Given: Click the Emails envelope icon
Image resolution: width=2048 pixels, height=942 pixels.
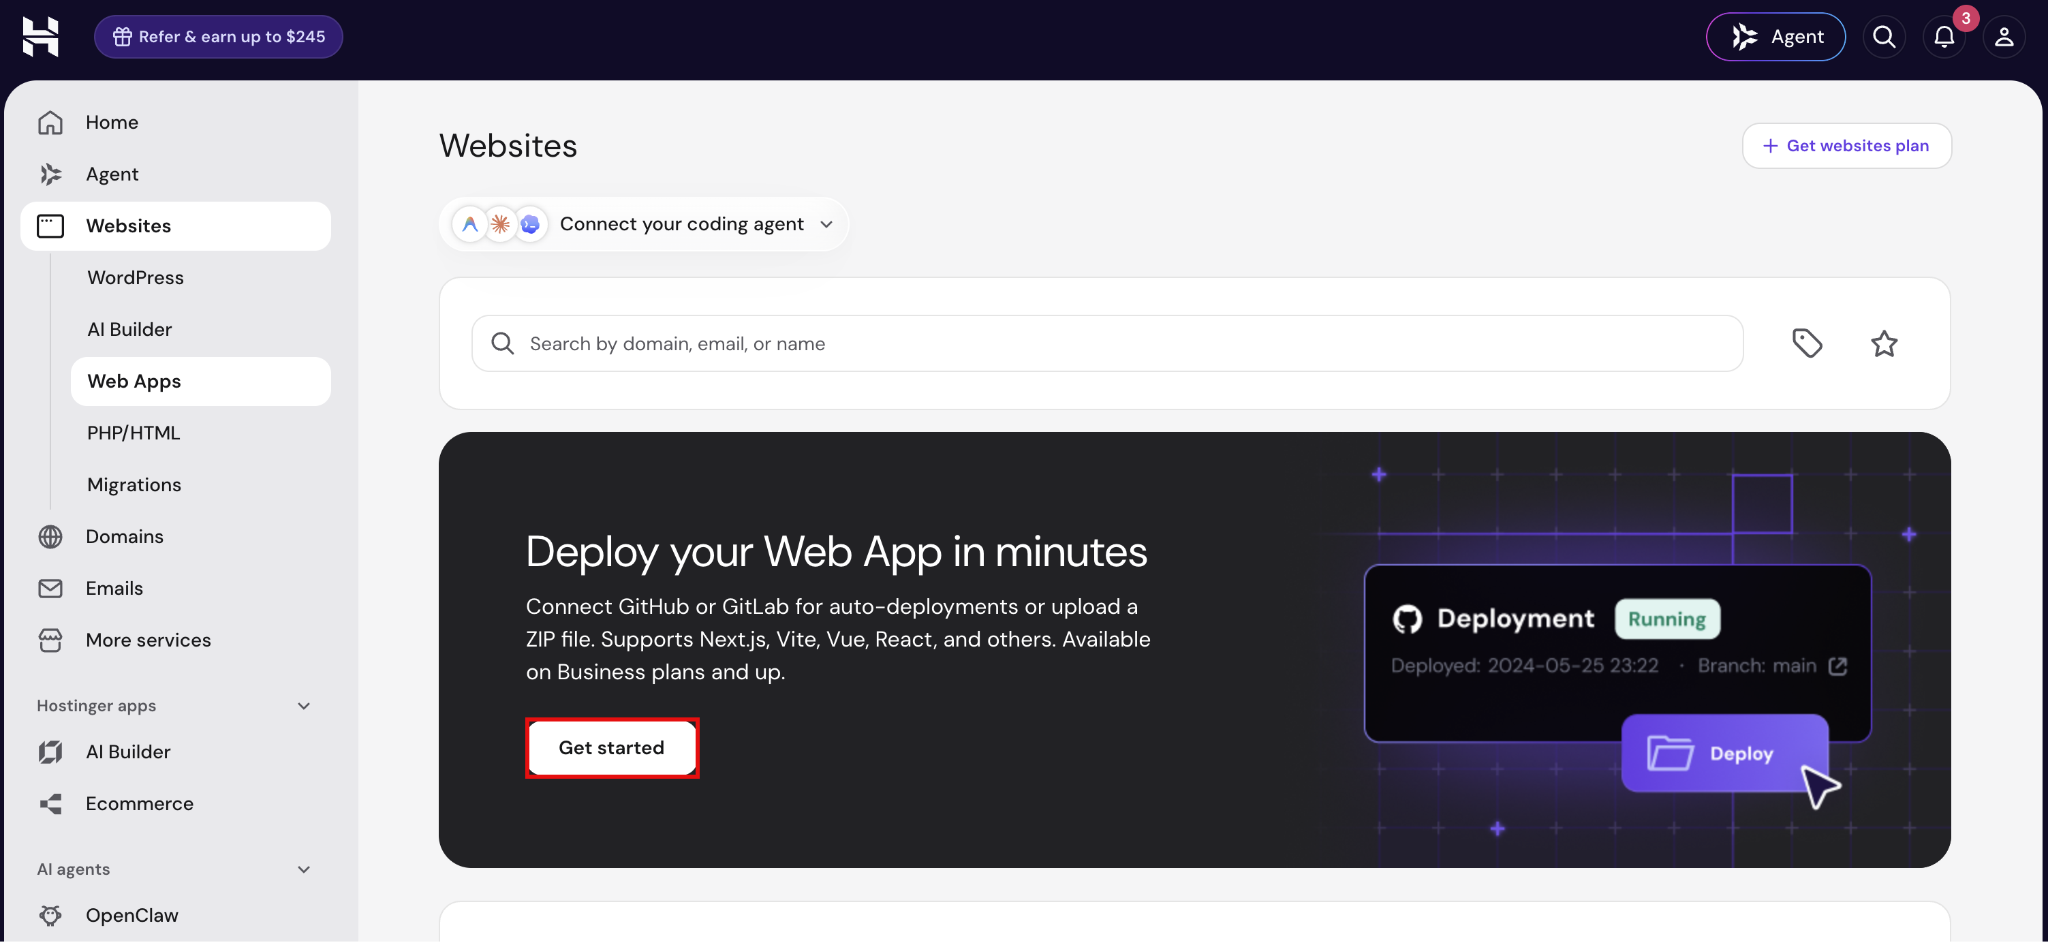Looking at the screenshot, I should (50, 589).
